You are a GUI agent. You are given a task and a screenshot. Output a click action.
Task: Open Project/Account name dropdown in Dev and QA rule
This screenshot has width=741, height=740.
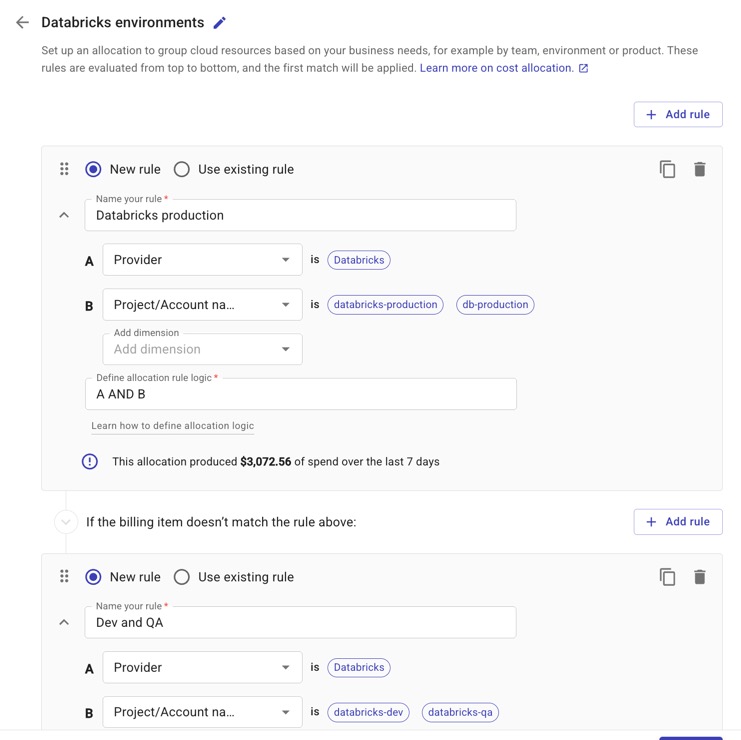coord(202,712)
